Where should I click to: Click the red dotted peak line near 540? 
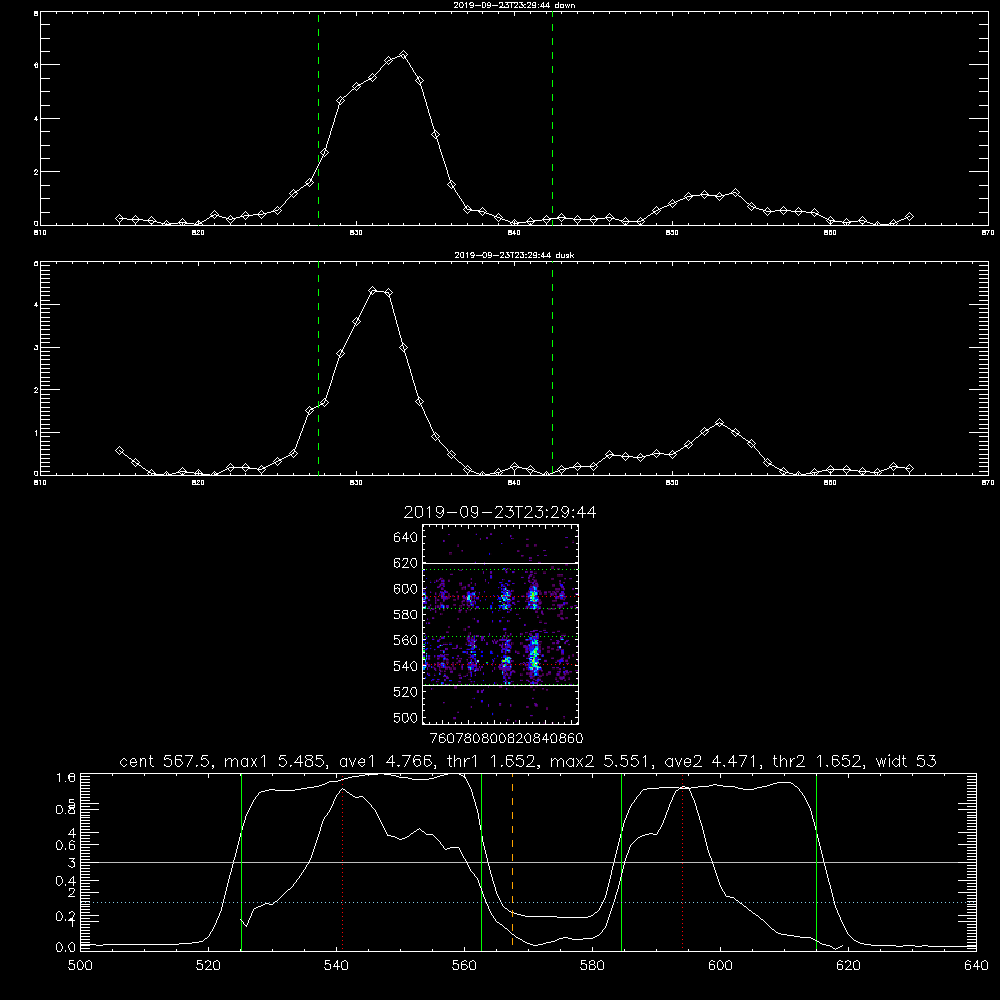[342, 861]
